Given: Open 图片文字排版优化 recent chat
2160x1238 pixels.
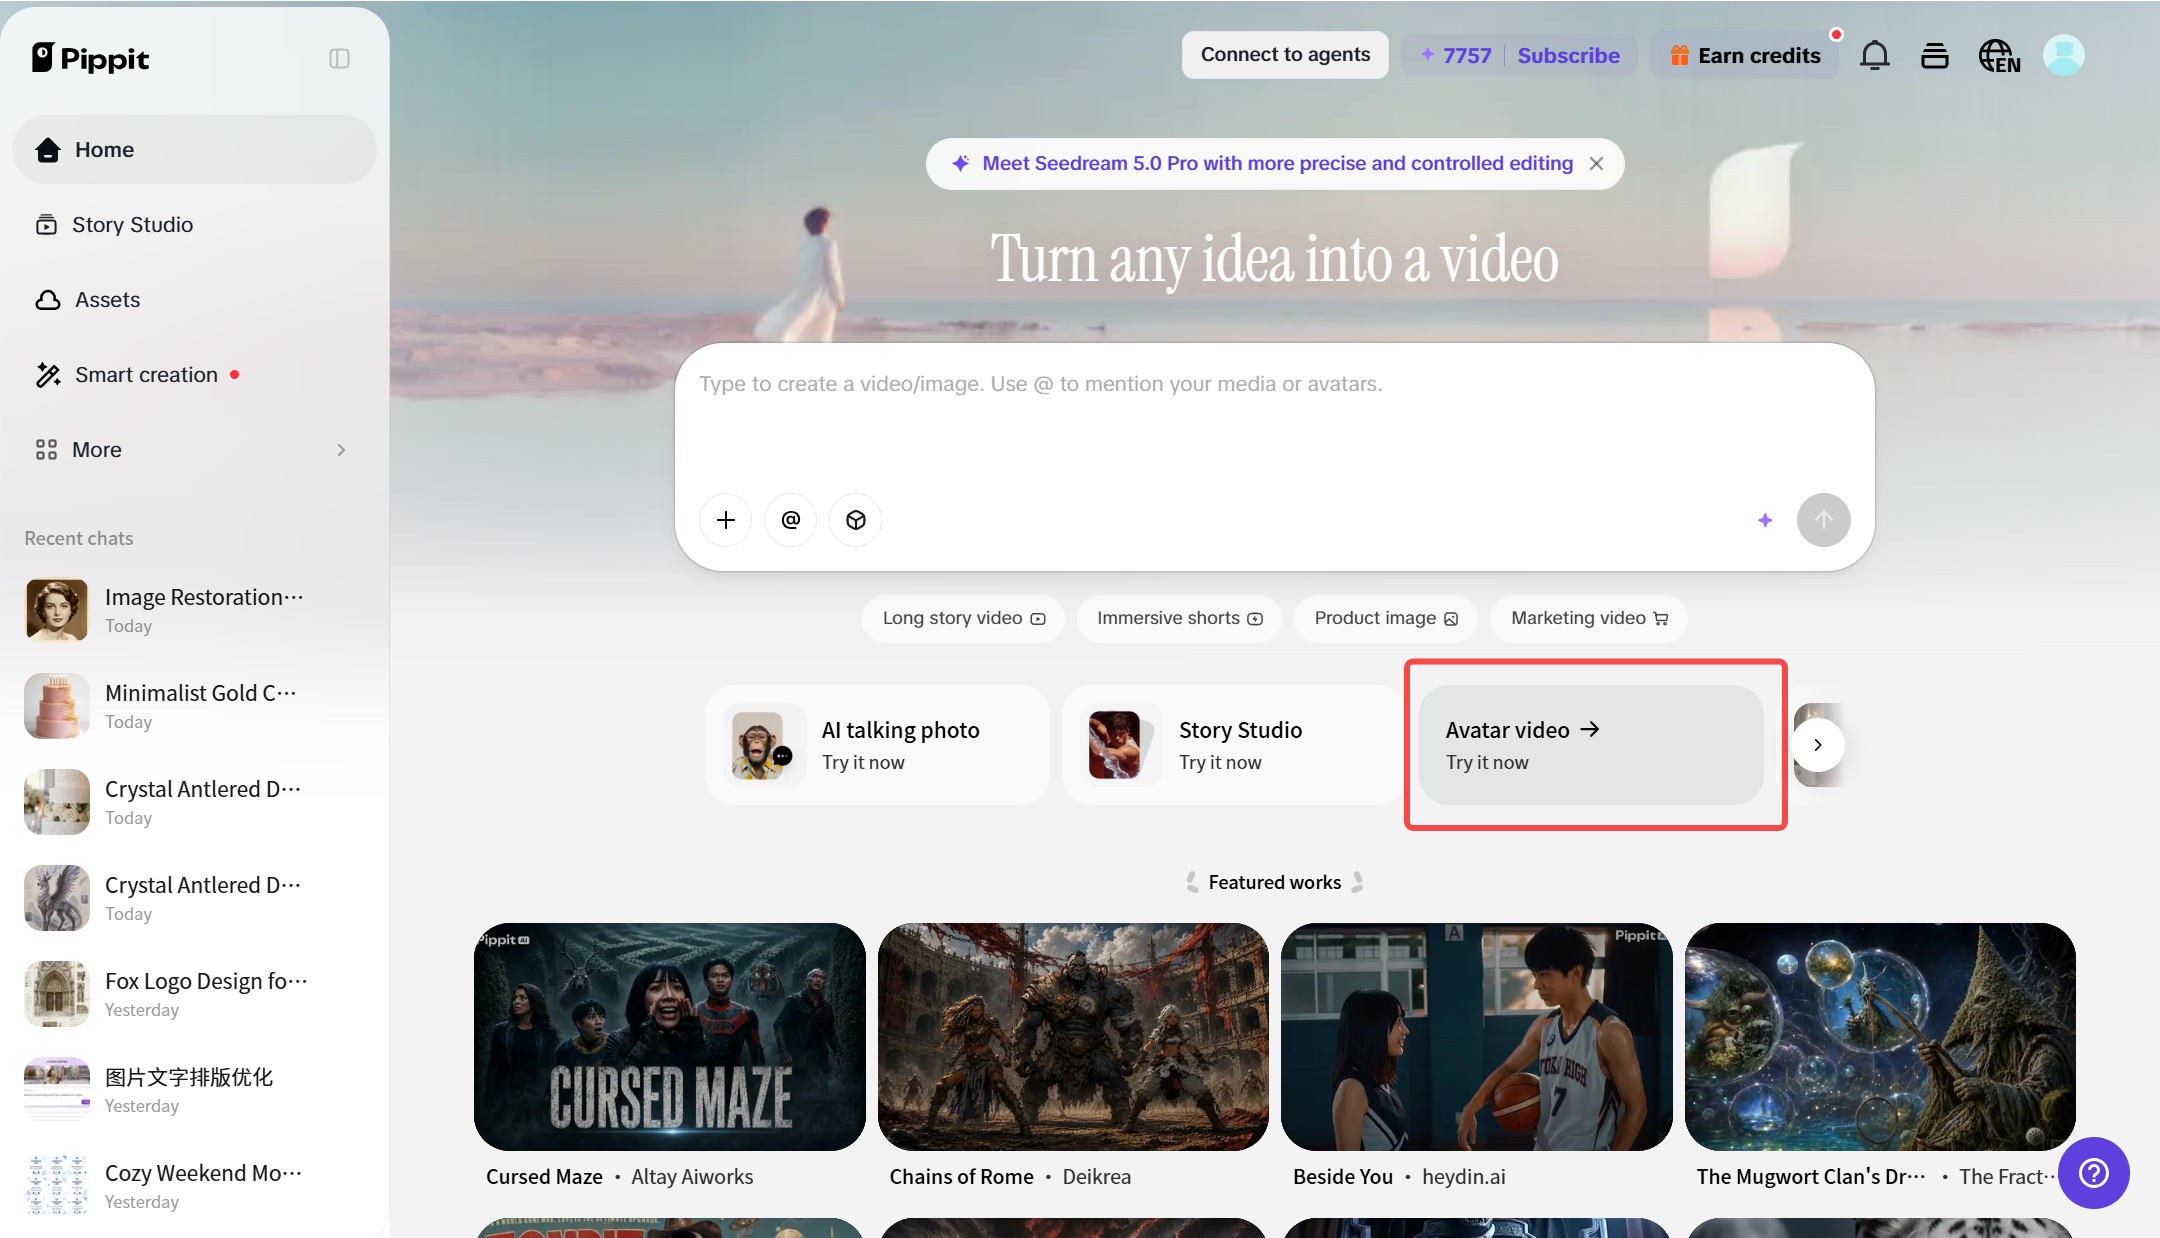Looking at the screenshot, I should tap(194, 1090).
